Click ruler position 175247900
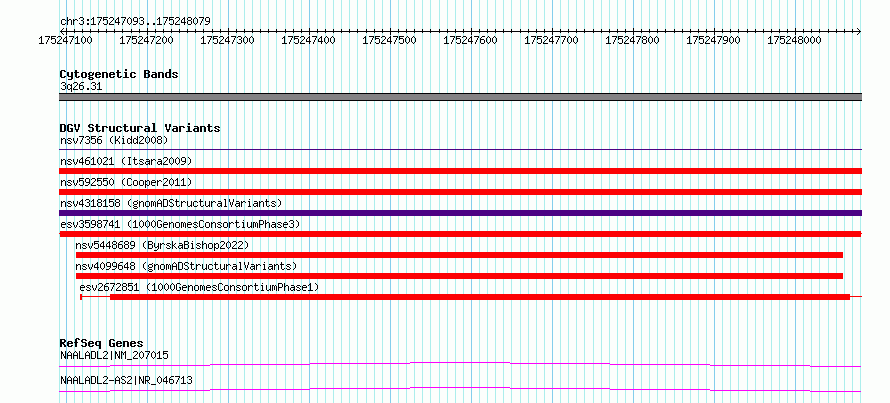The height and width of the screenshot is (403, 890). (x=714, y=40)
